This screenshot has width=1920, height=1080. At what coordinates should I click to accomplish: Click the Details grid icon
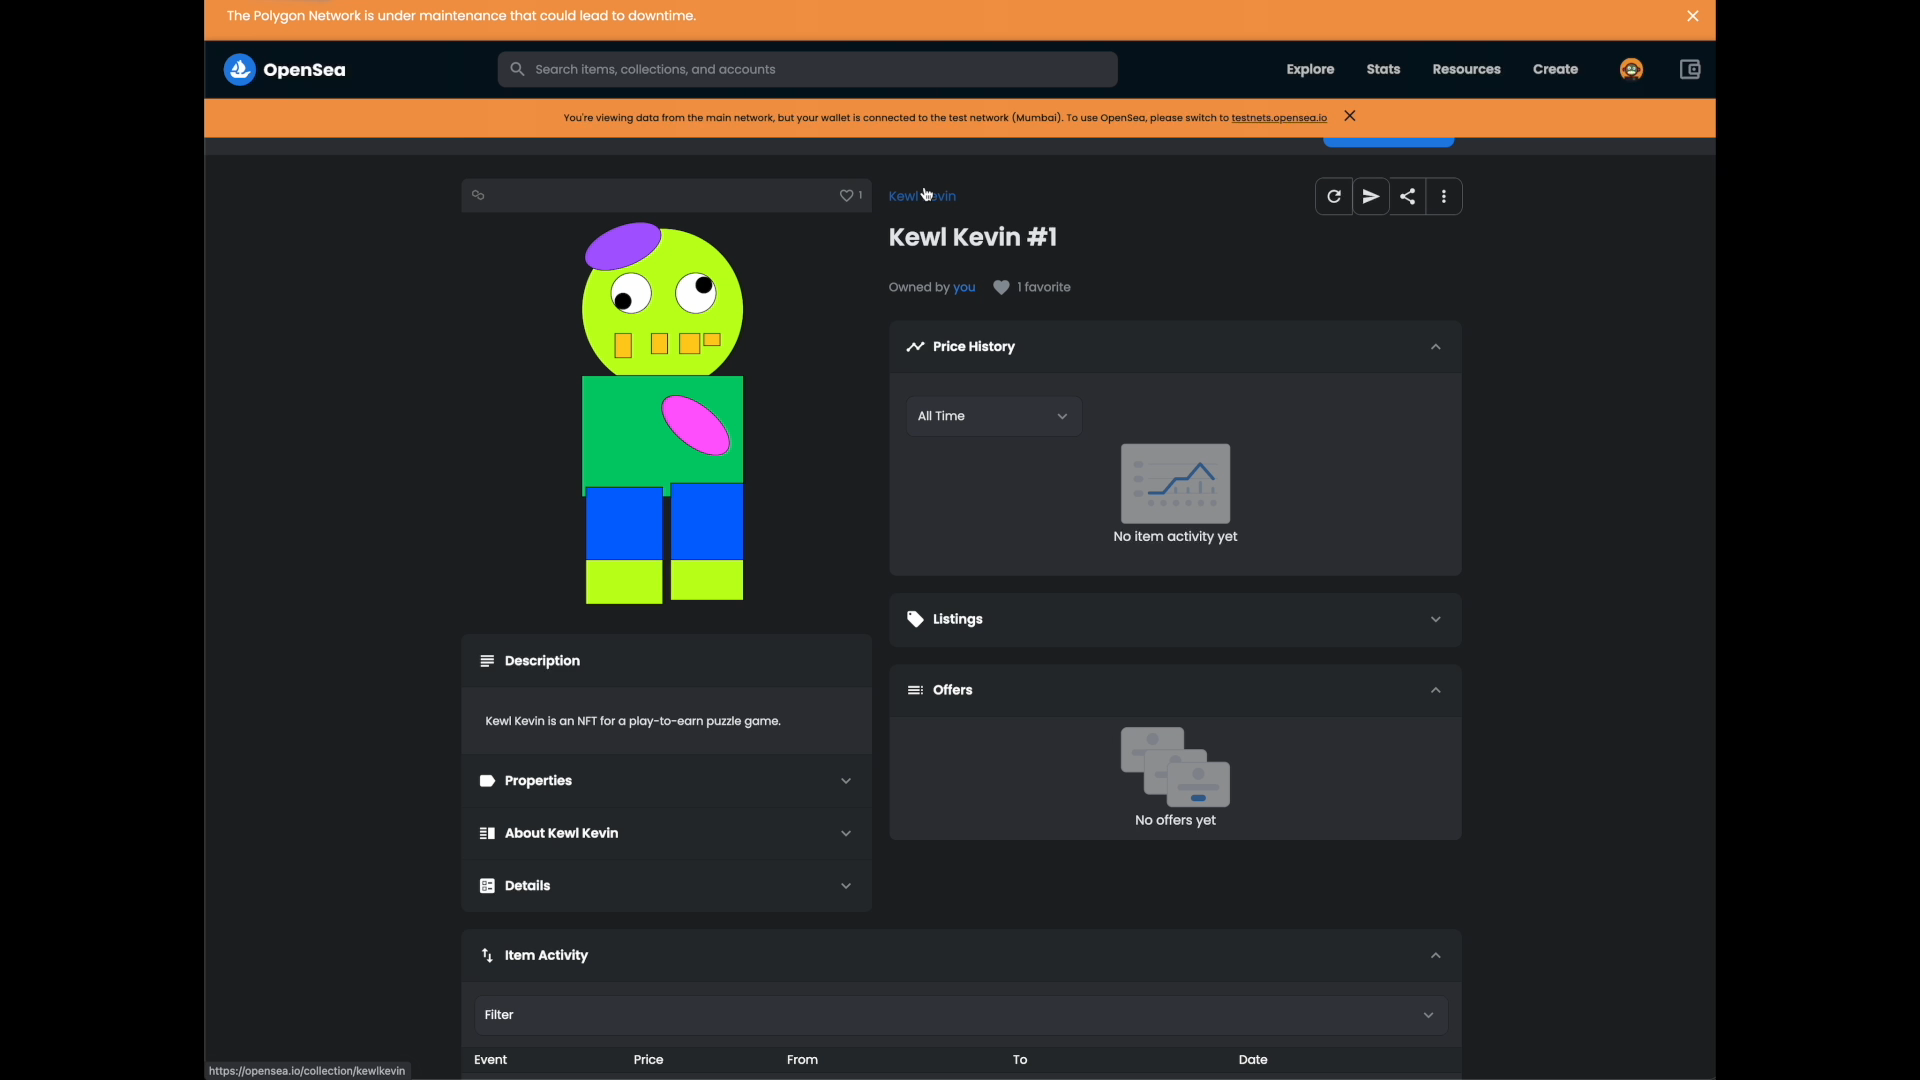[x=487, y=886]
